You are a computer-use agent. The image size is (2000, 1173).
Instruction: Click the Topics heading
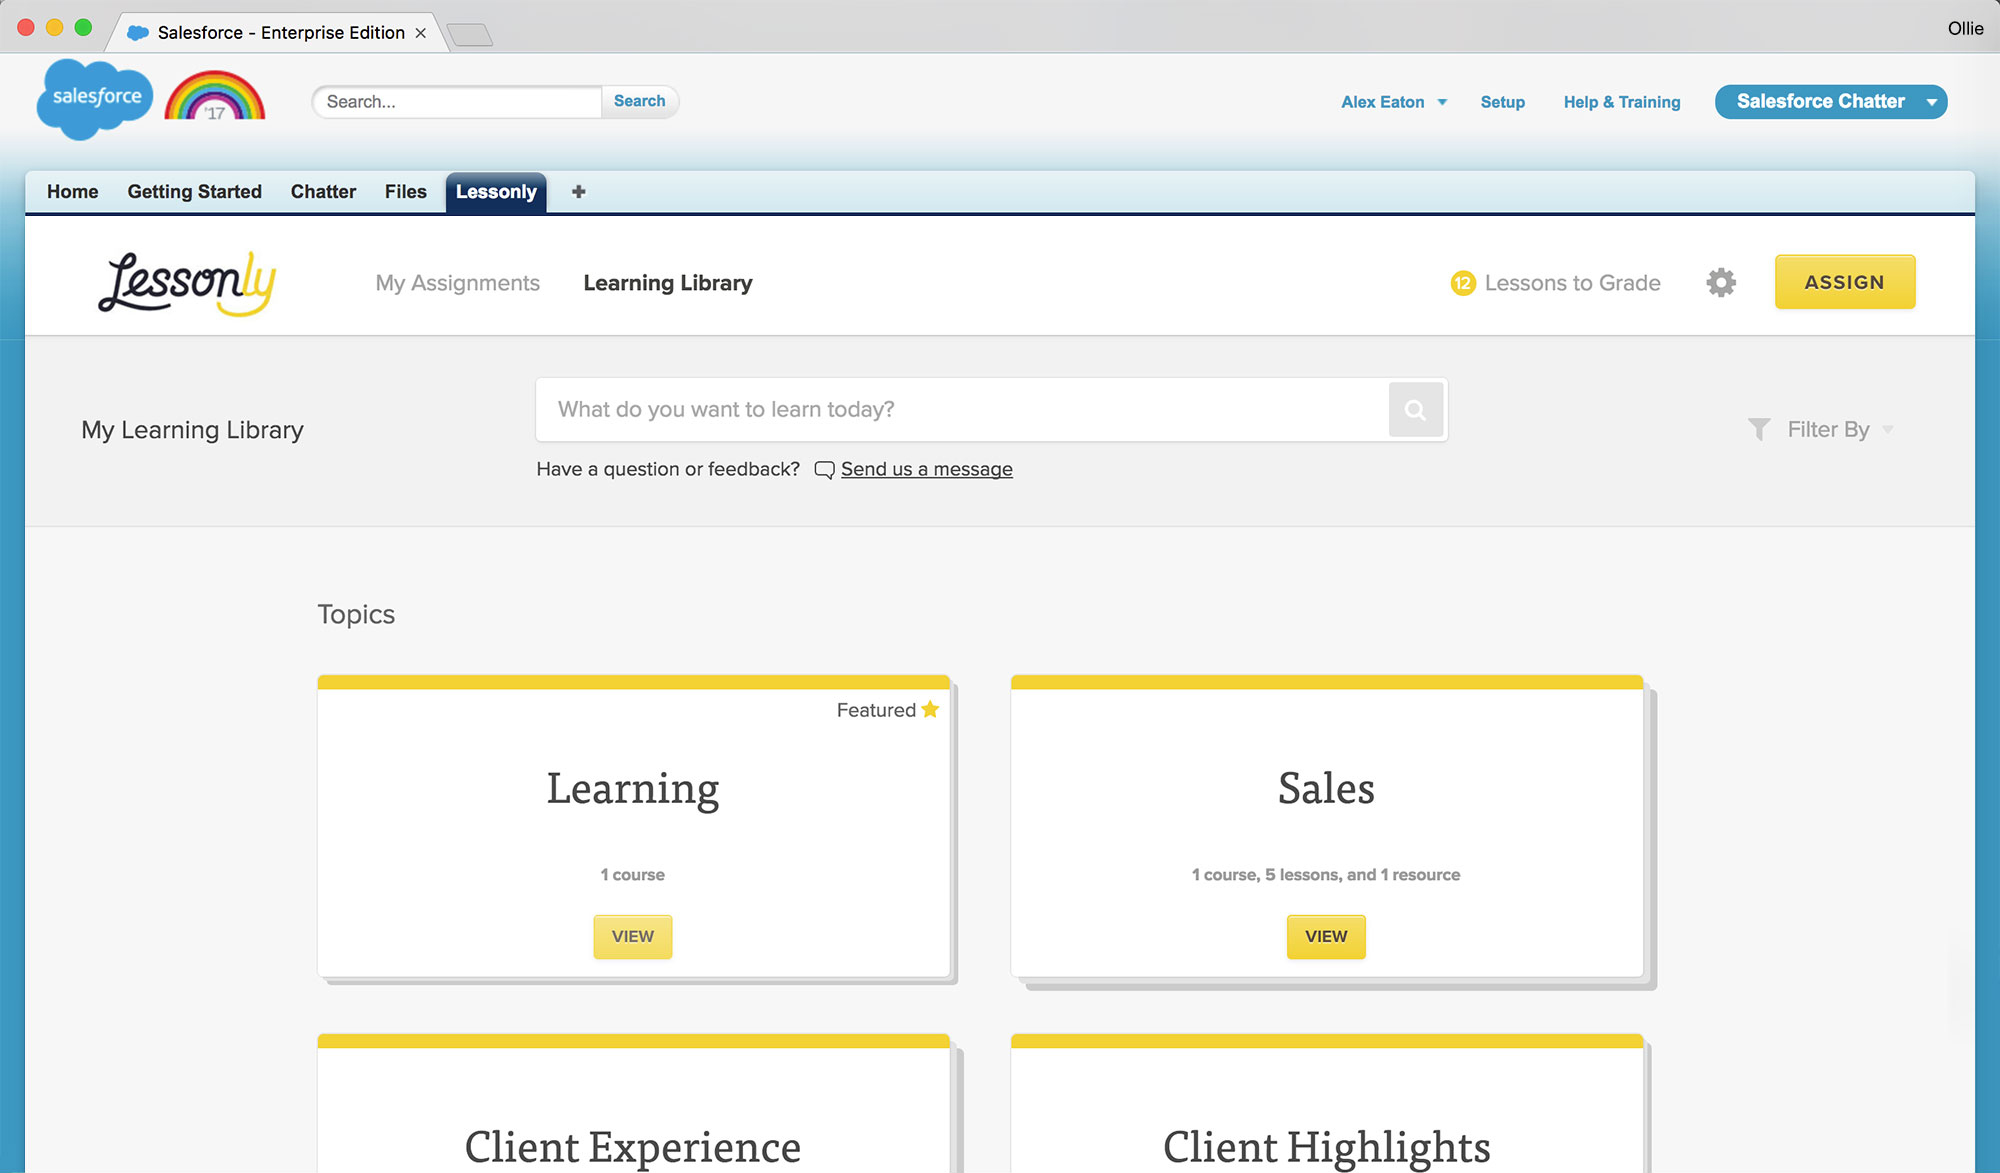coord(356,614)
